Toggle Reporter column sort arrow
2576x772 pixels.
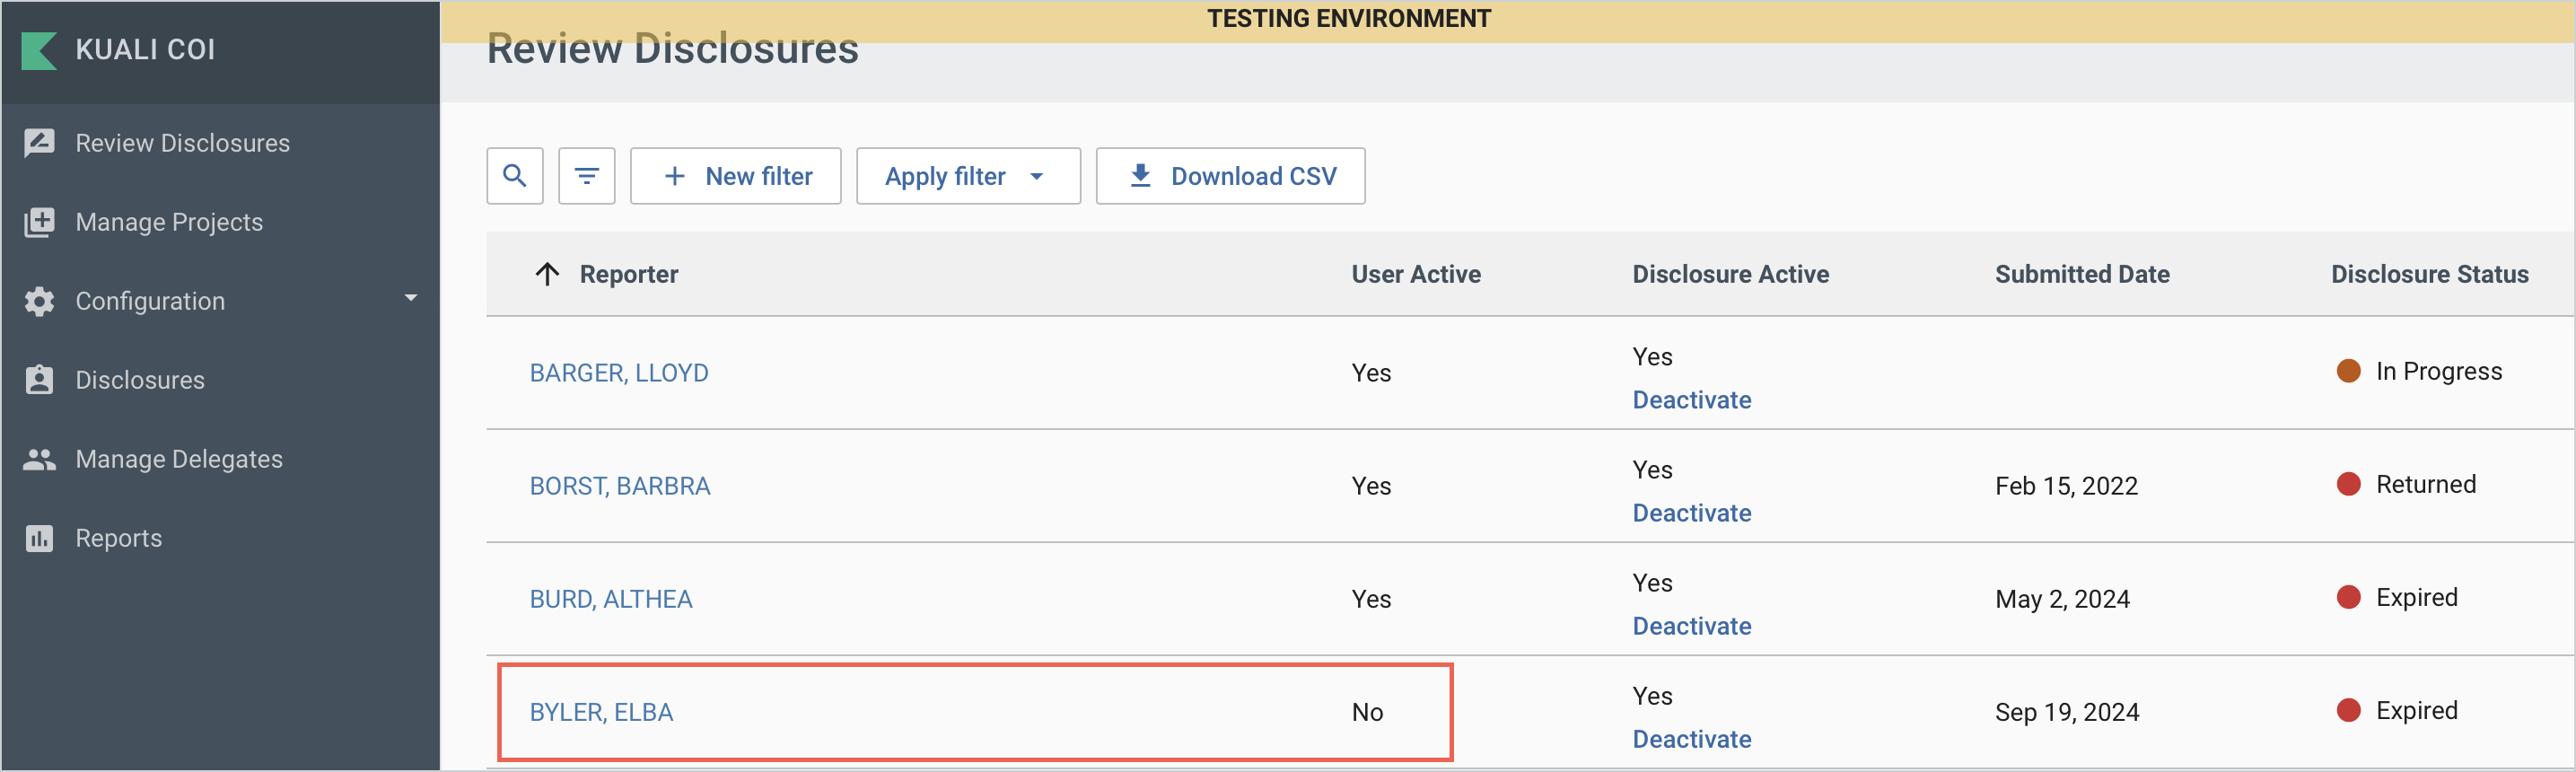(546, 274)
